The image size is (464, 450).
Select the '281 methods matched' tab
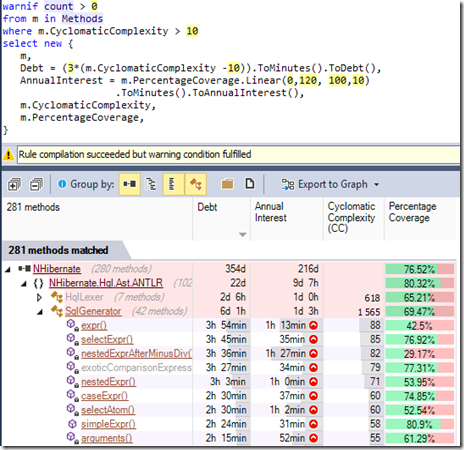[63, 250]
